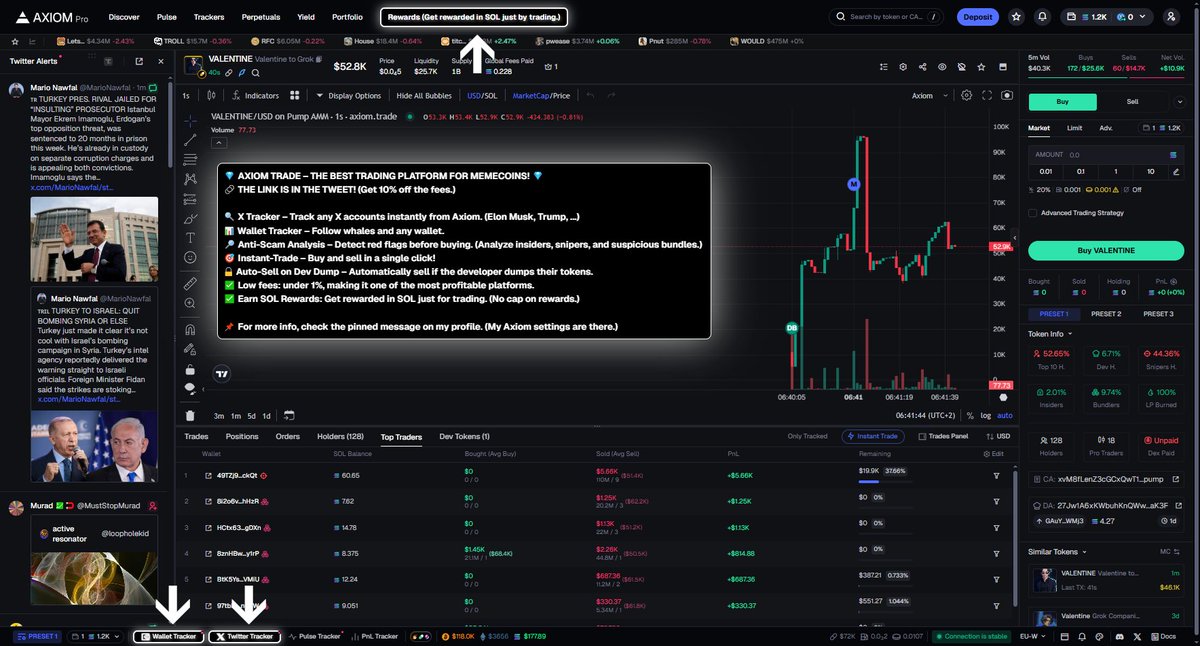
Task: Open the user profile settings icon
Action: [x=1171, y=17]
